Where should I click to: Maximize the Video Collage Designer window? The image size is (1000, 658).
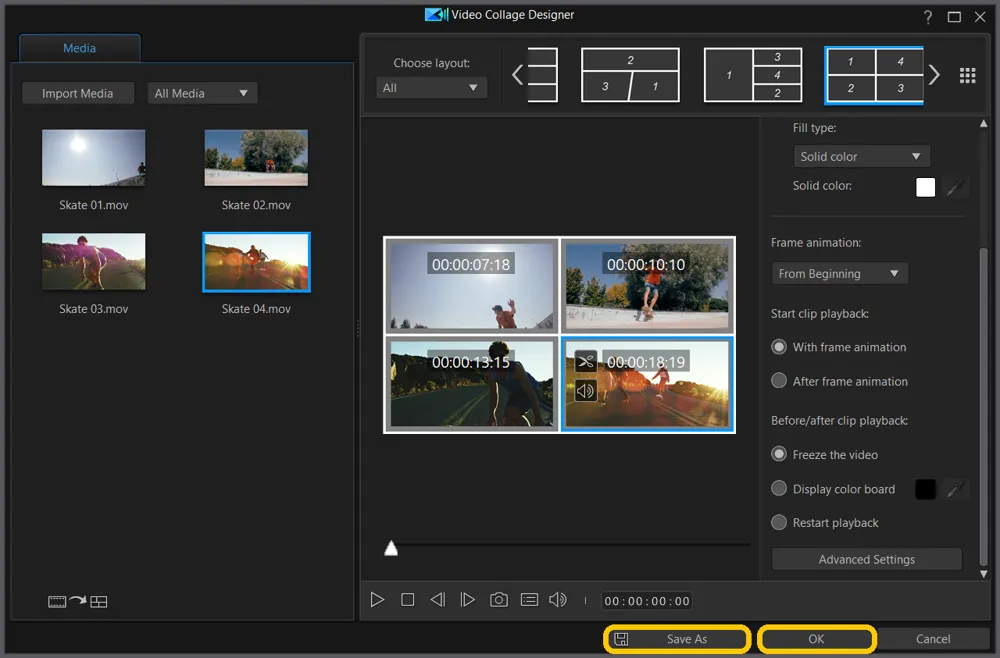(954, 17)
